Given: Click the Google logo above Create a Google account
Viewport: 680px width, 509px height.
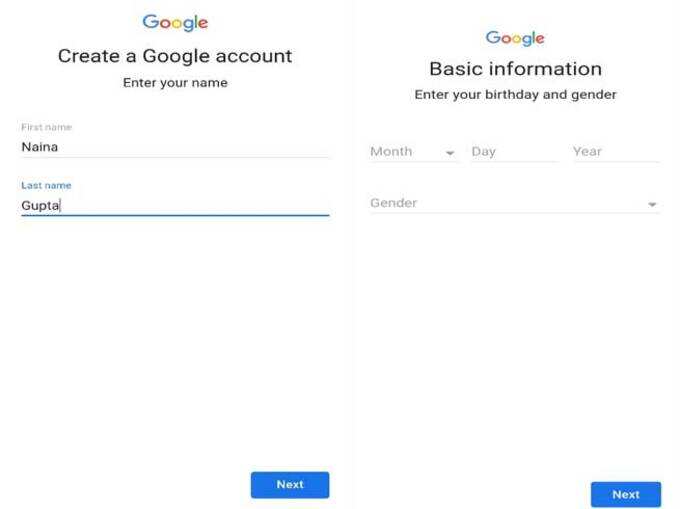Looking at the screenshot, I should [175, 23].
